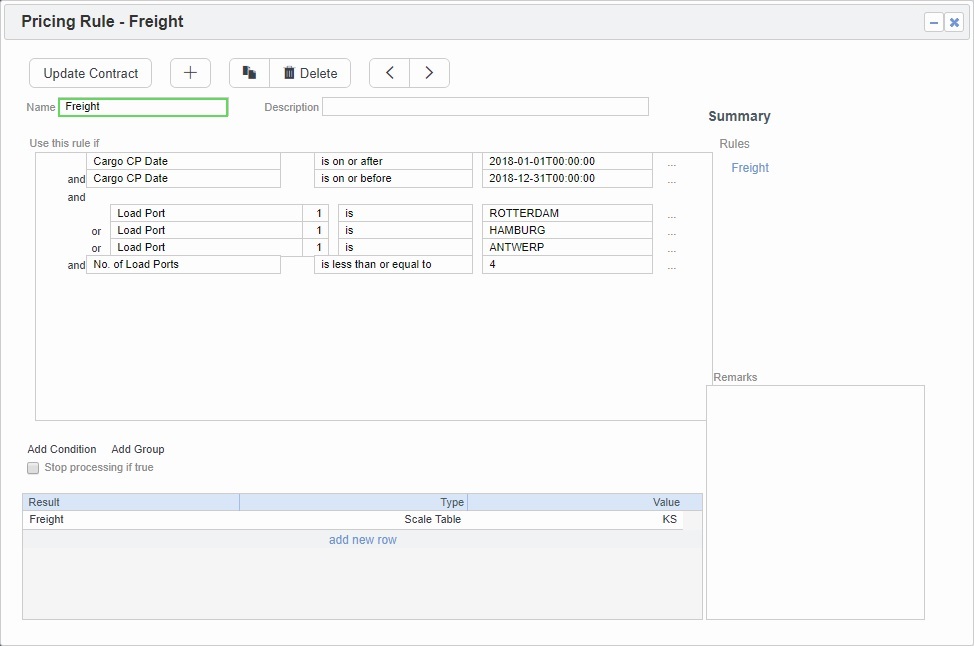The height and width of the screenshot is (646, 974).
Task: Go to previous rule with left arrow
Action: point(390,73)
